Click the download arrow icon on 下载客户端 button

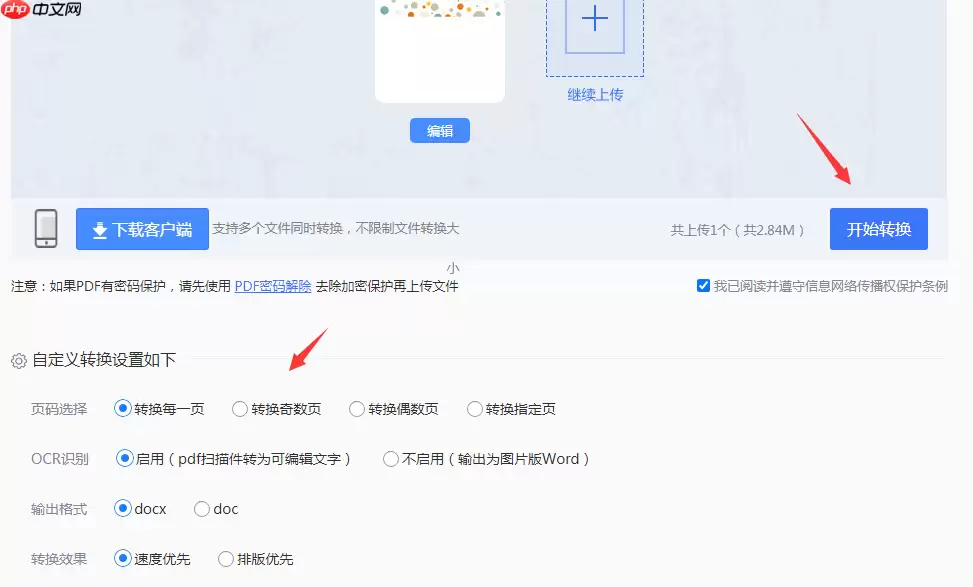click(x=98, y=229)
